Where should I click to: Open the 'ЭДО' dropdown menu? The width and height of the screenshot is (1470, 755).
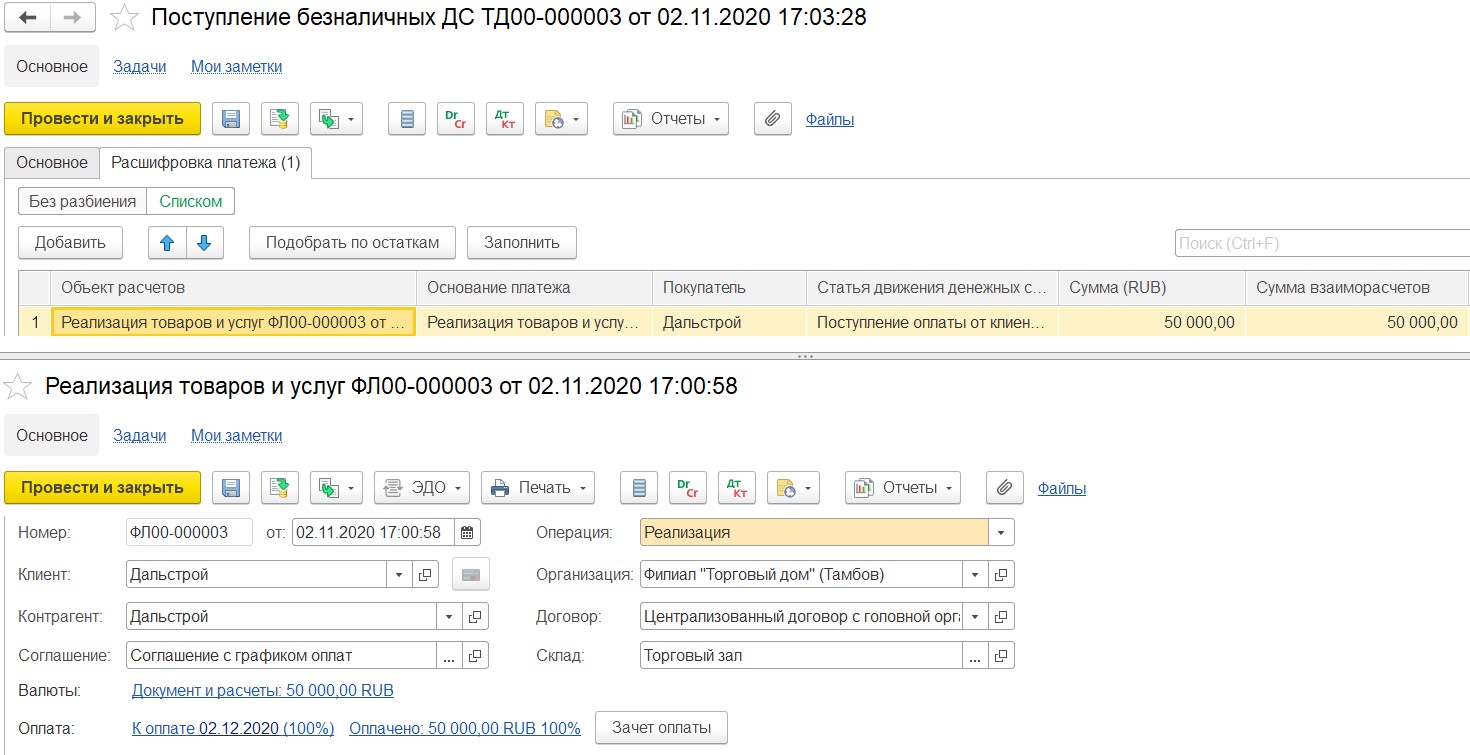click(422, 488)
